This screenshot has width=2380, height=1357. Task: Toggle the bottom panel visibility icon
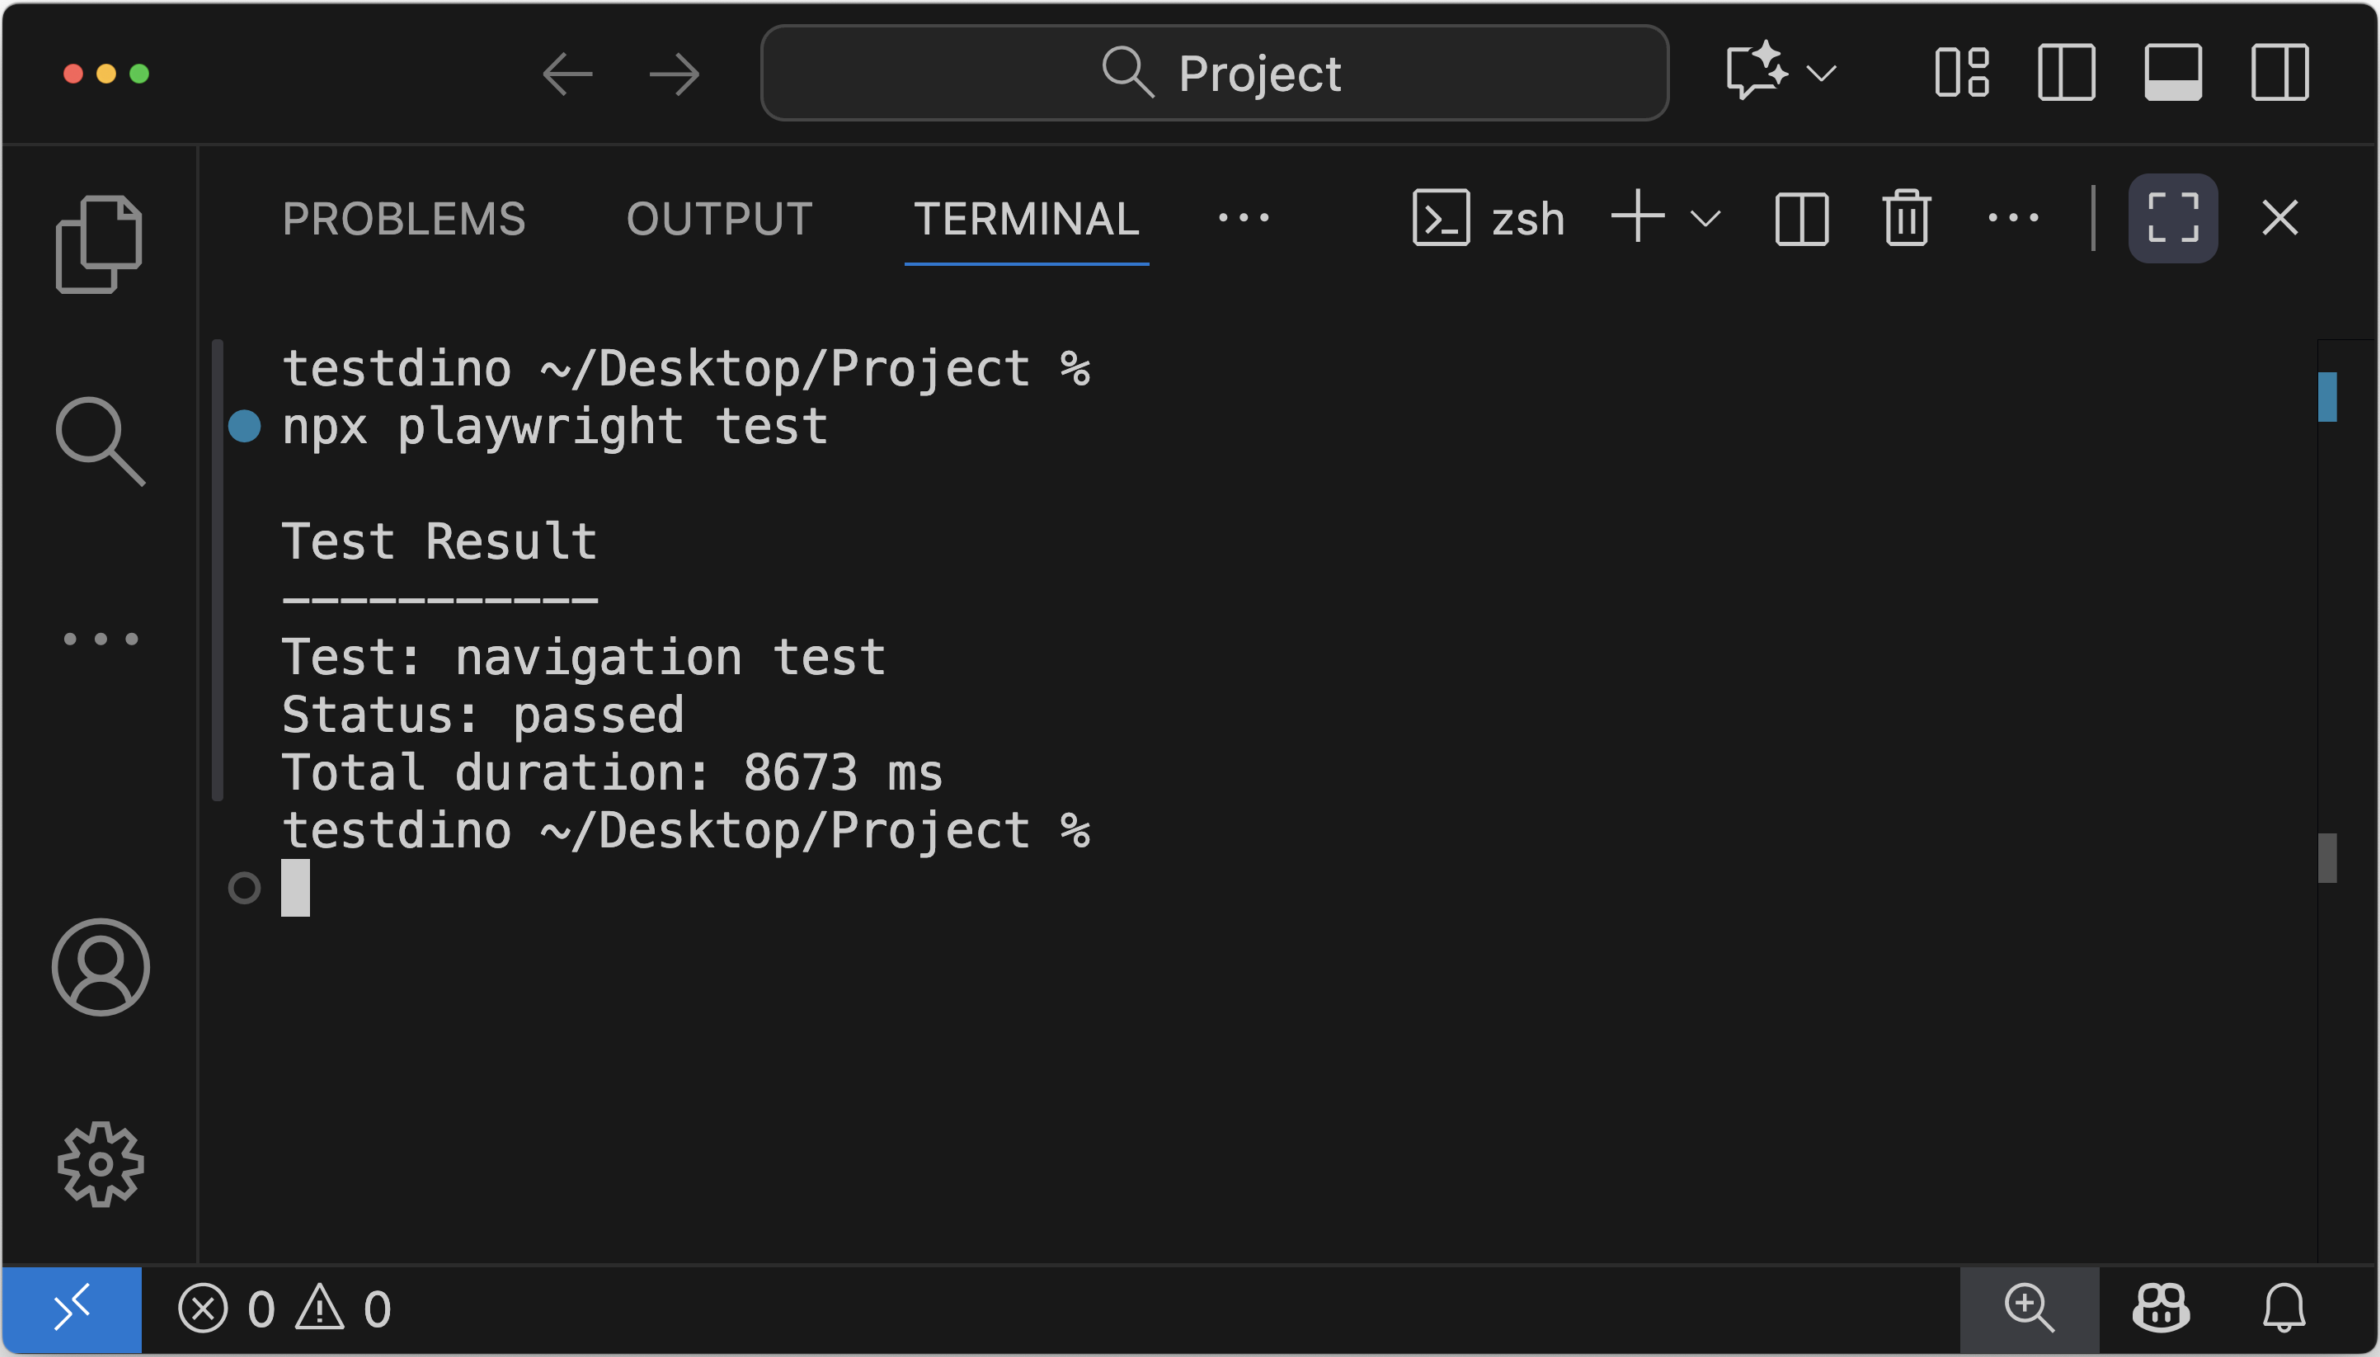(x=2174, y=72)
